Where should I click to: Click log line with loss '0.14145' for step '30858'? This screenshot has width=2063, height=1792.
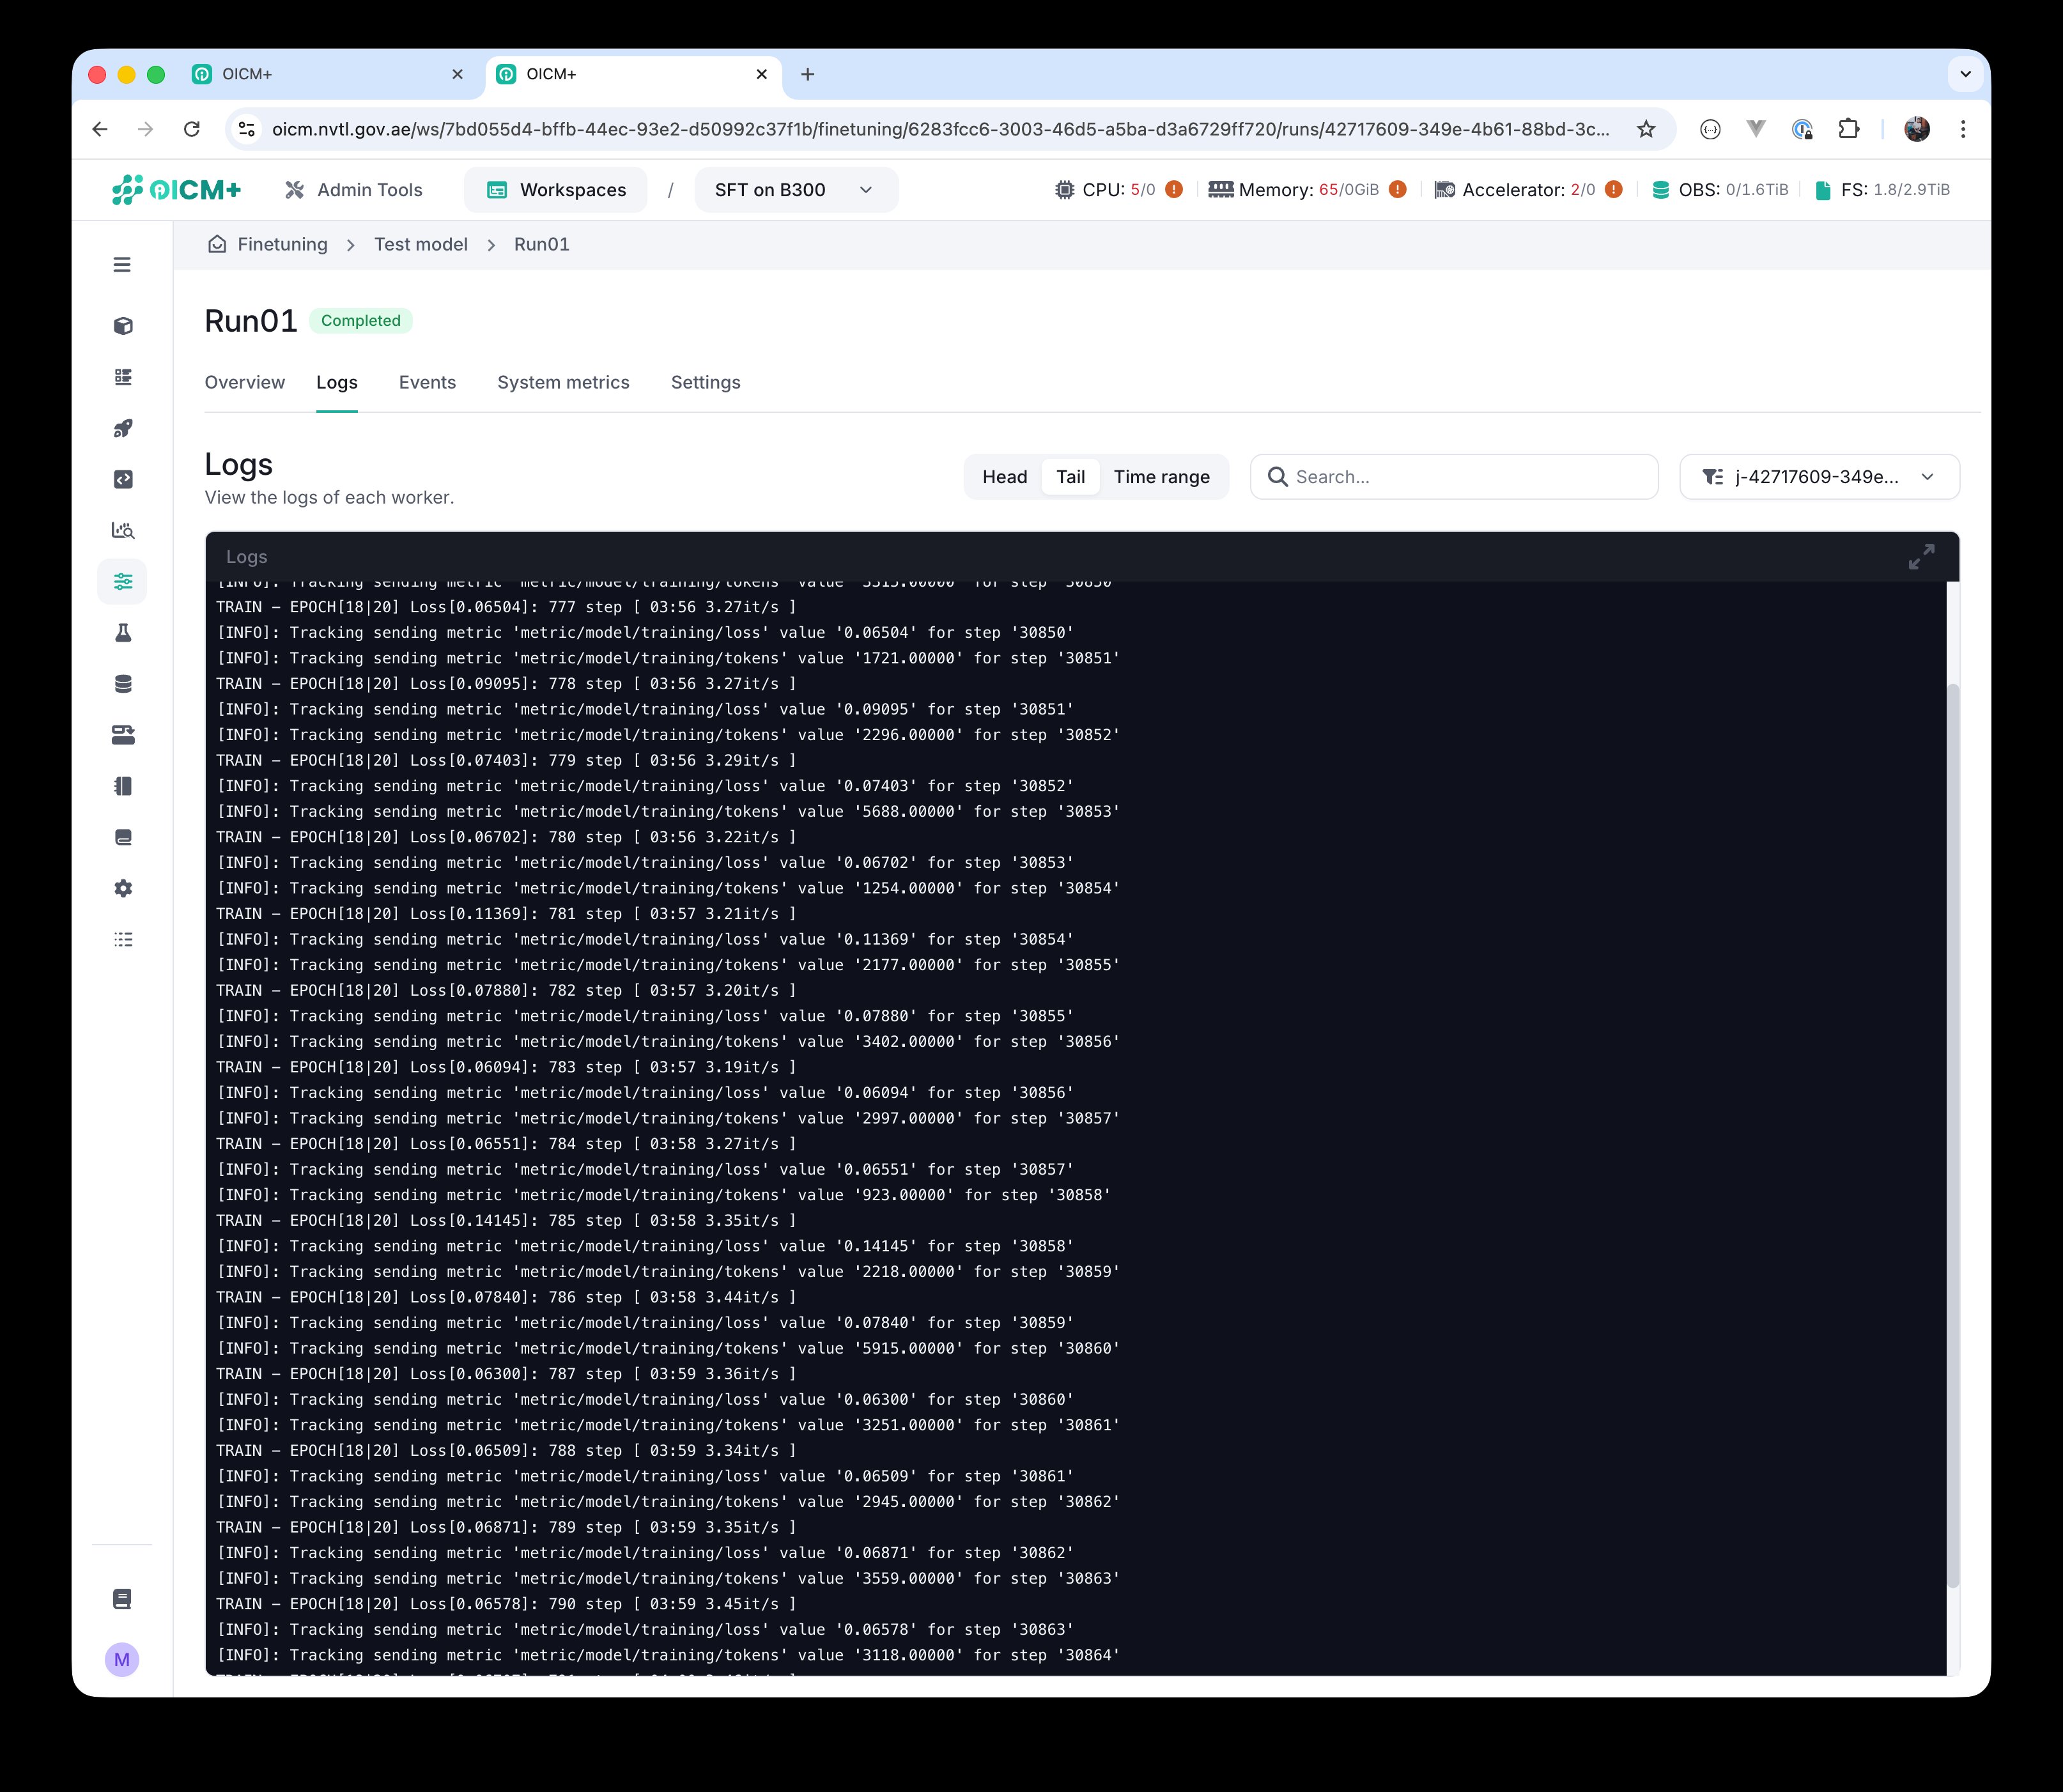645,1246
